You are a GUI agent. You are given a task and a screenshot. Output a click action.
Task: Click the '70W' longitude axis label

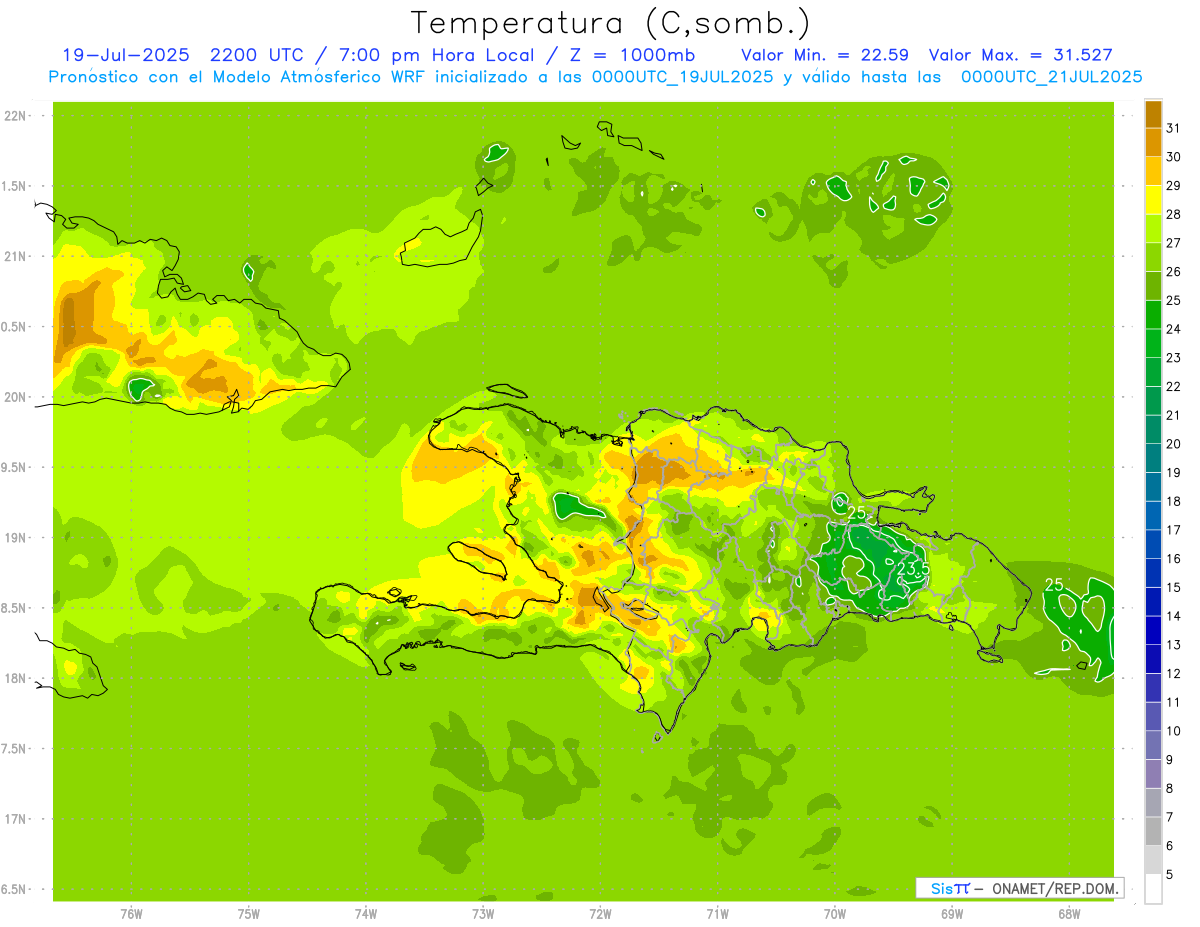click(834, 914)
